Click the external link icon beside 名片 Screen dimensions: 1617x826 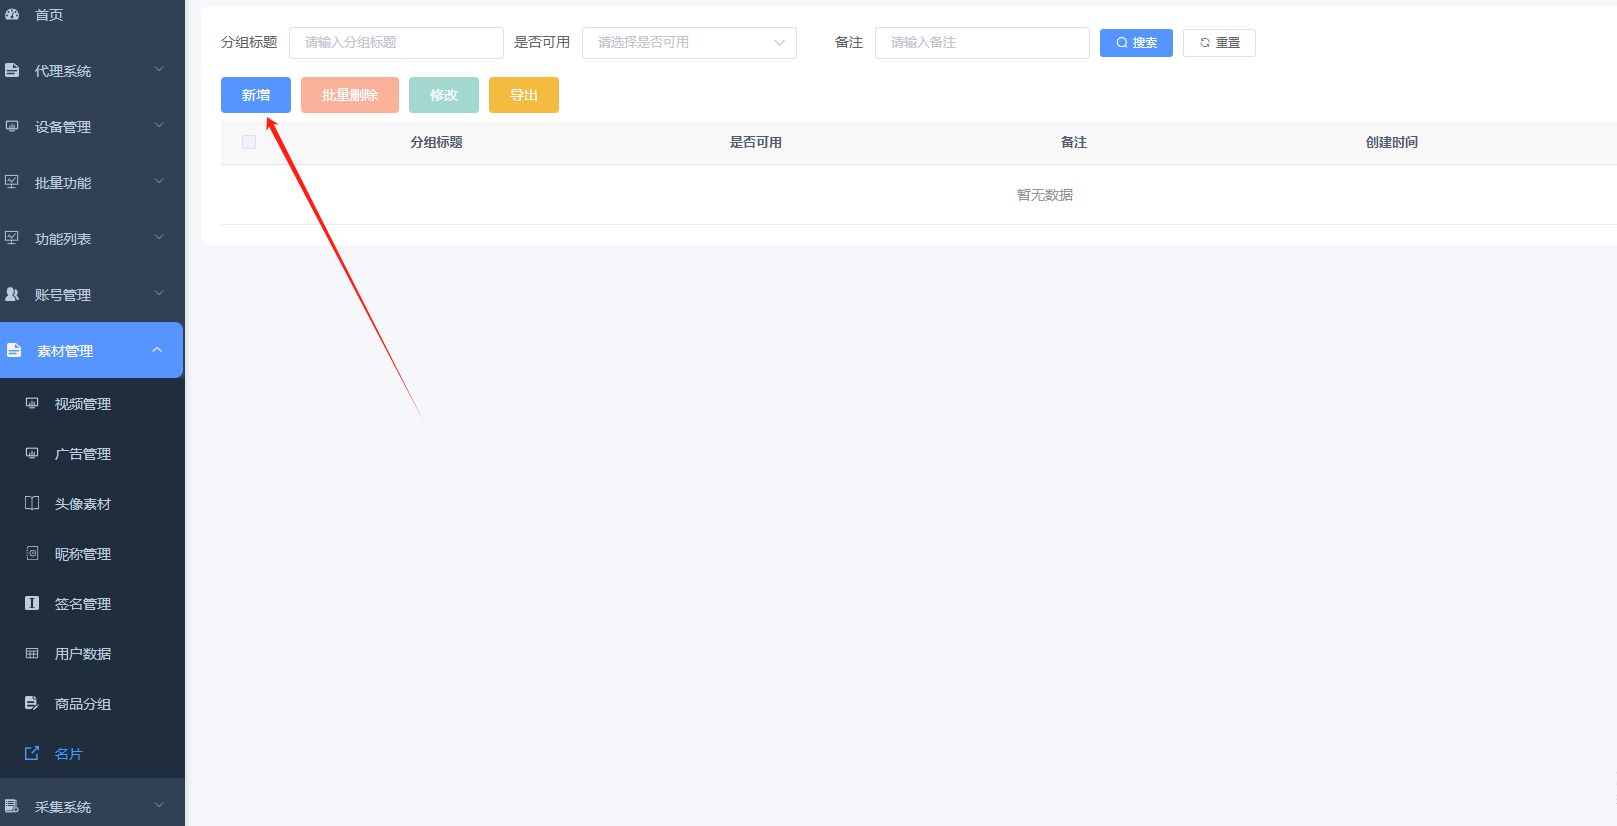click(x=32, y=753)
